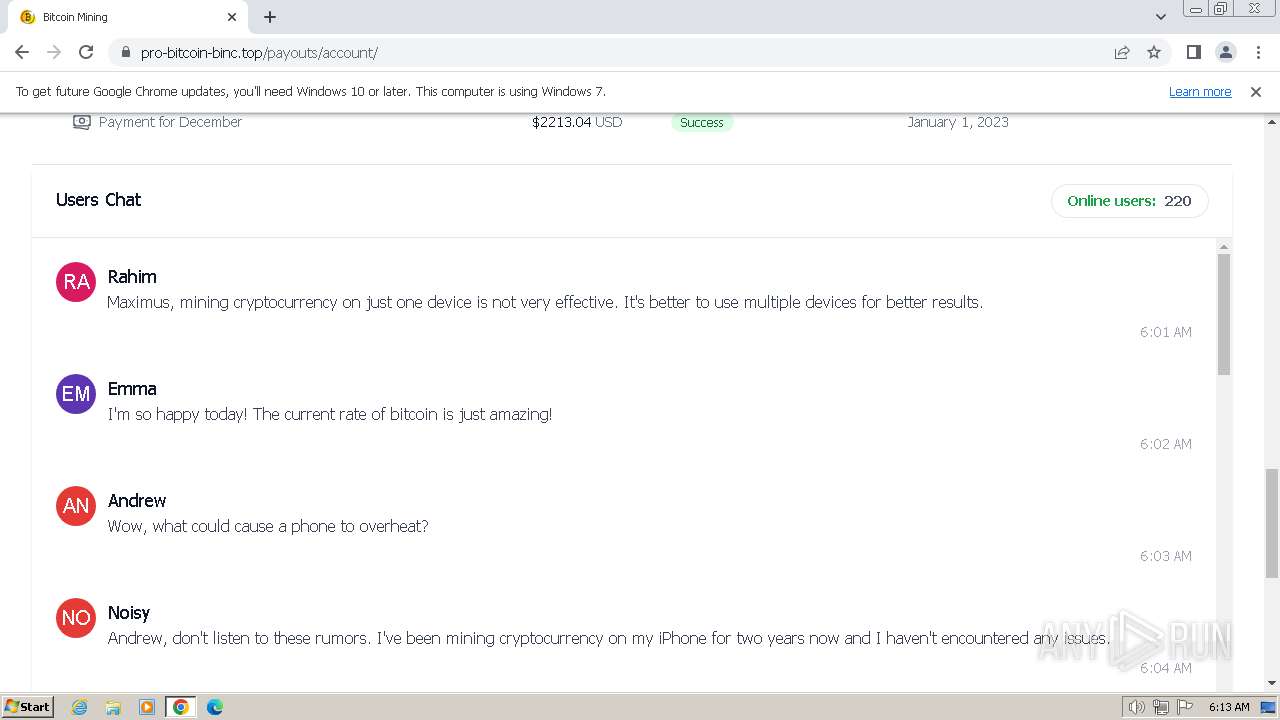Click Noisy's NO avatar
1280x720 pixels.
pyautogui.click(x=76, y=618)
